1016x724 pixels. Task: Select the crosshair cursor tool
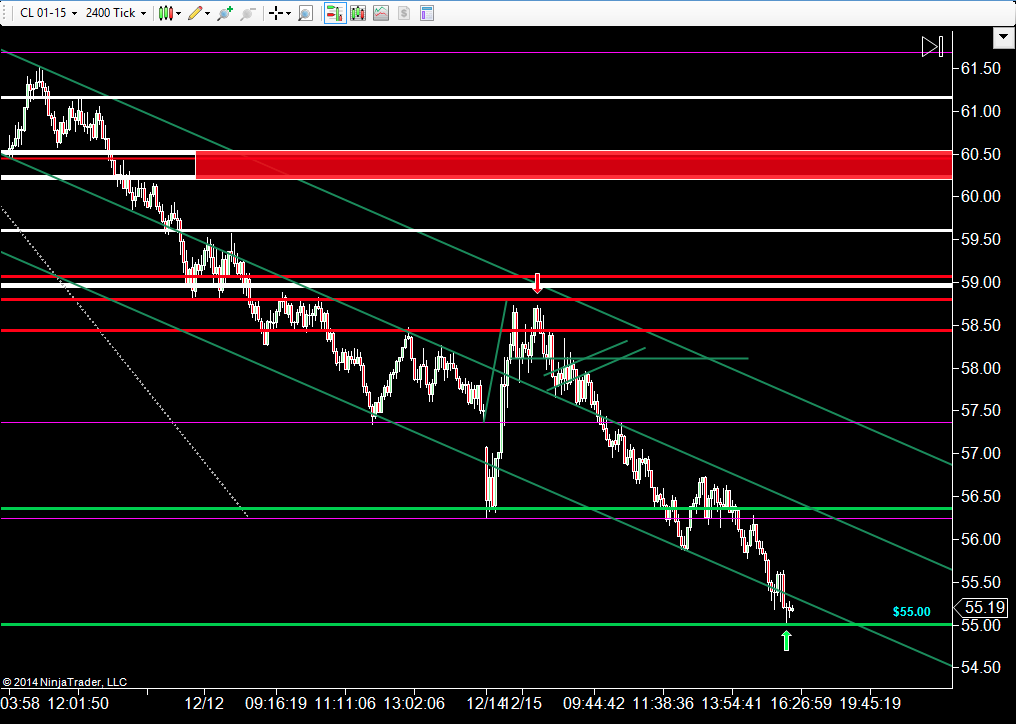[x=276, y=13]
